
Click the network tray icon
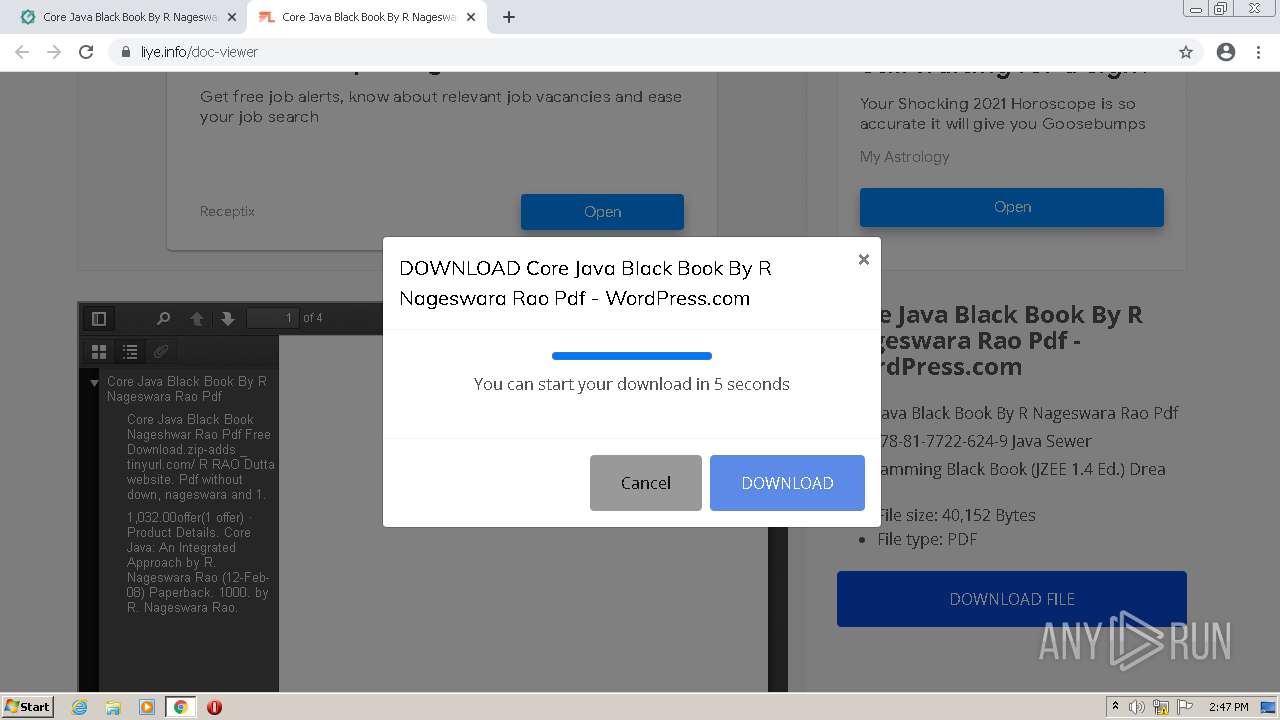[1161, 707]
